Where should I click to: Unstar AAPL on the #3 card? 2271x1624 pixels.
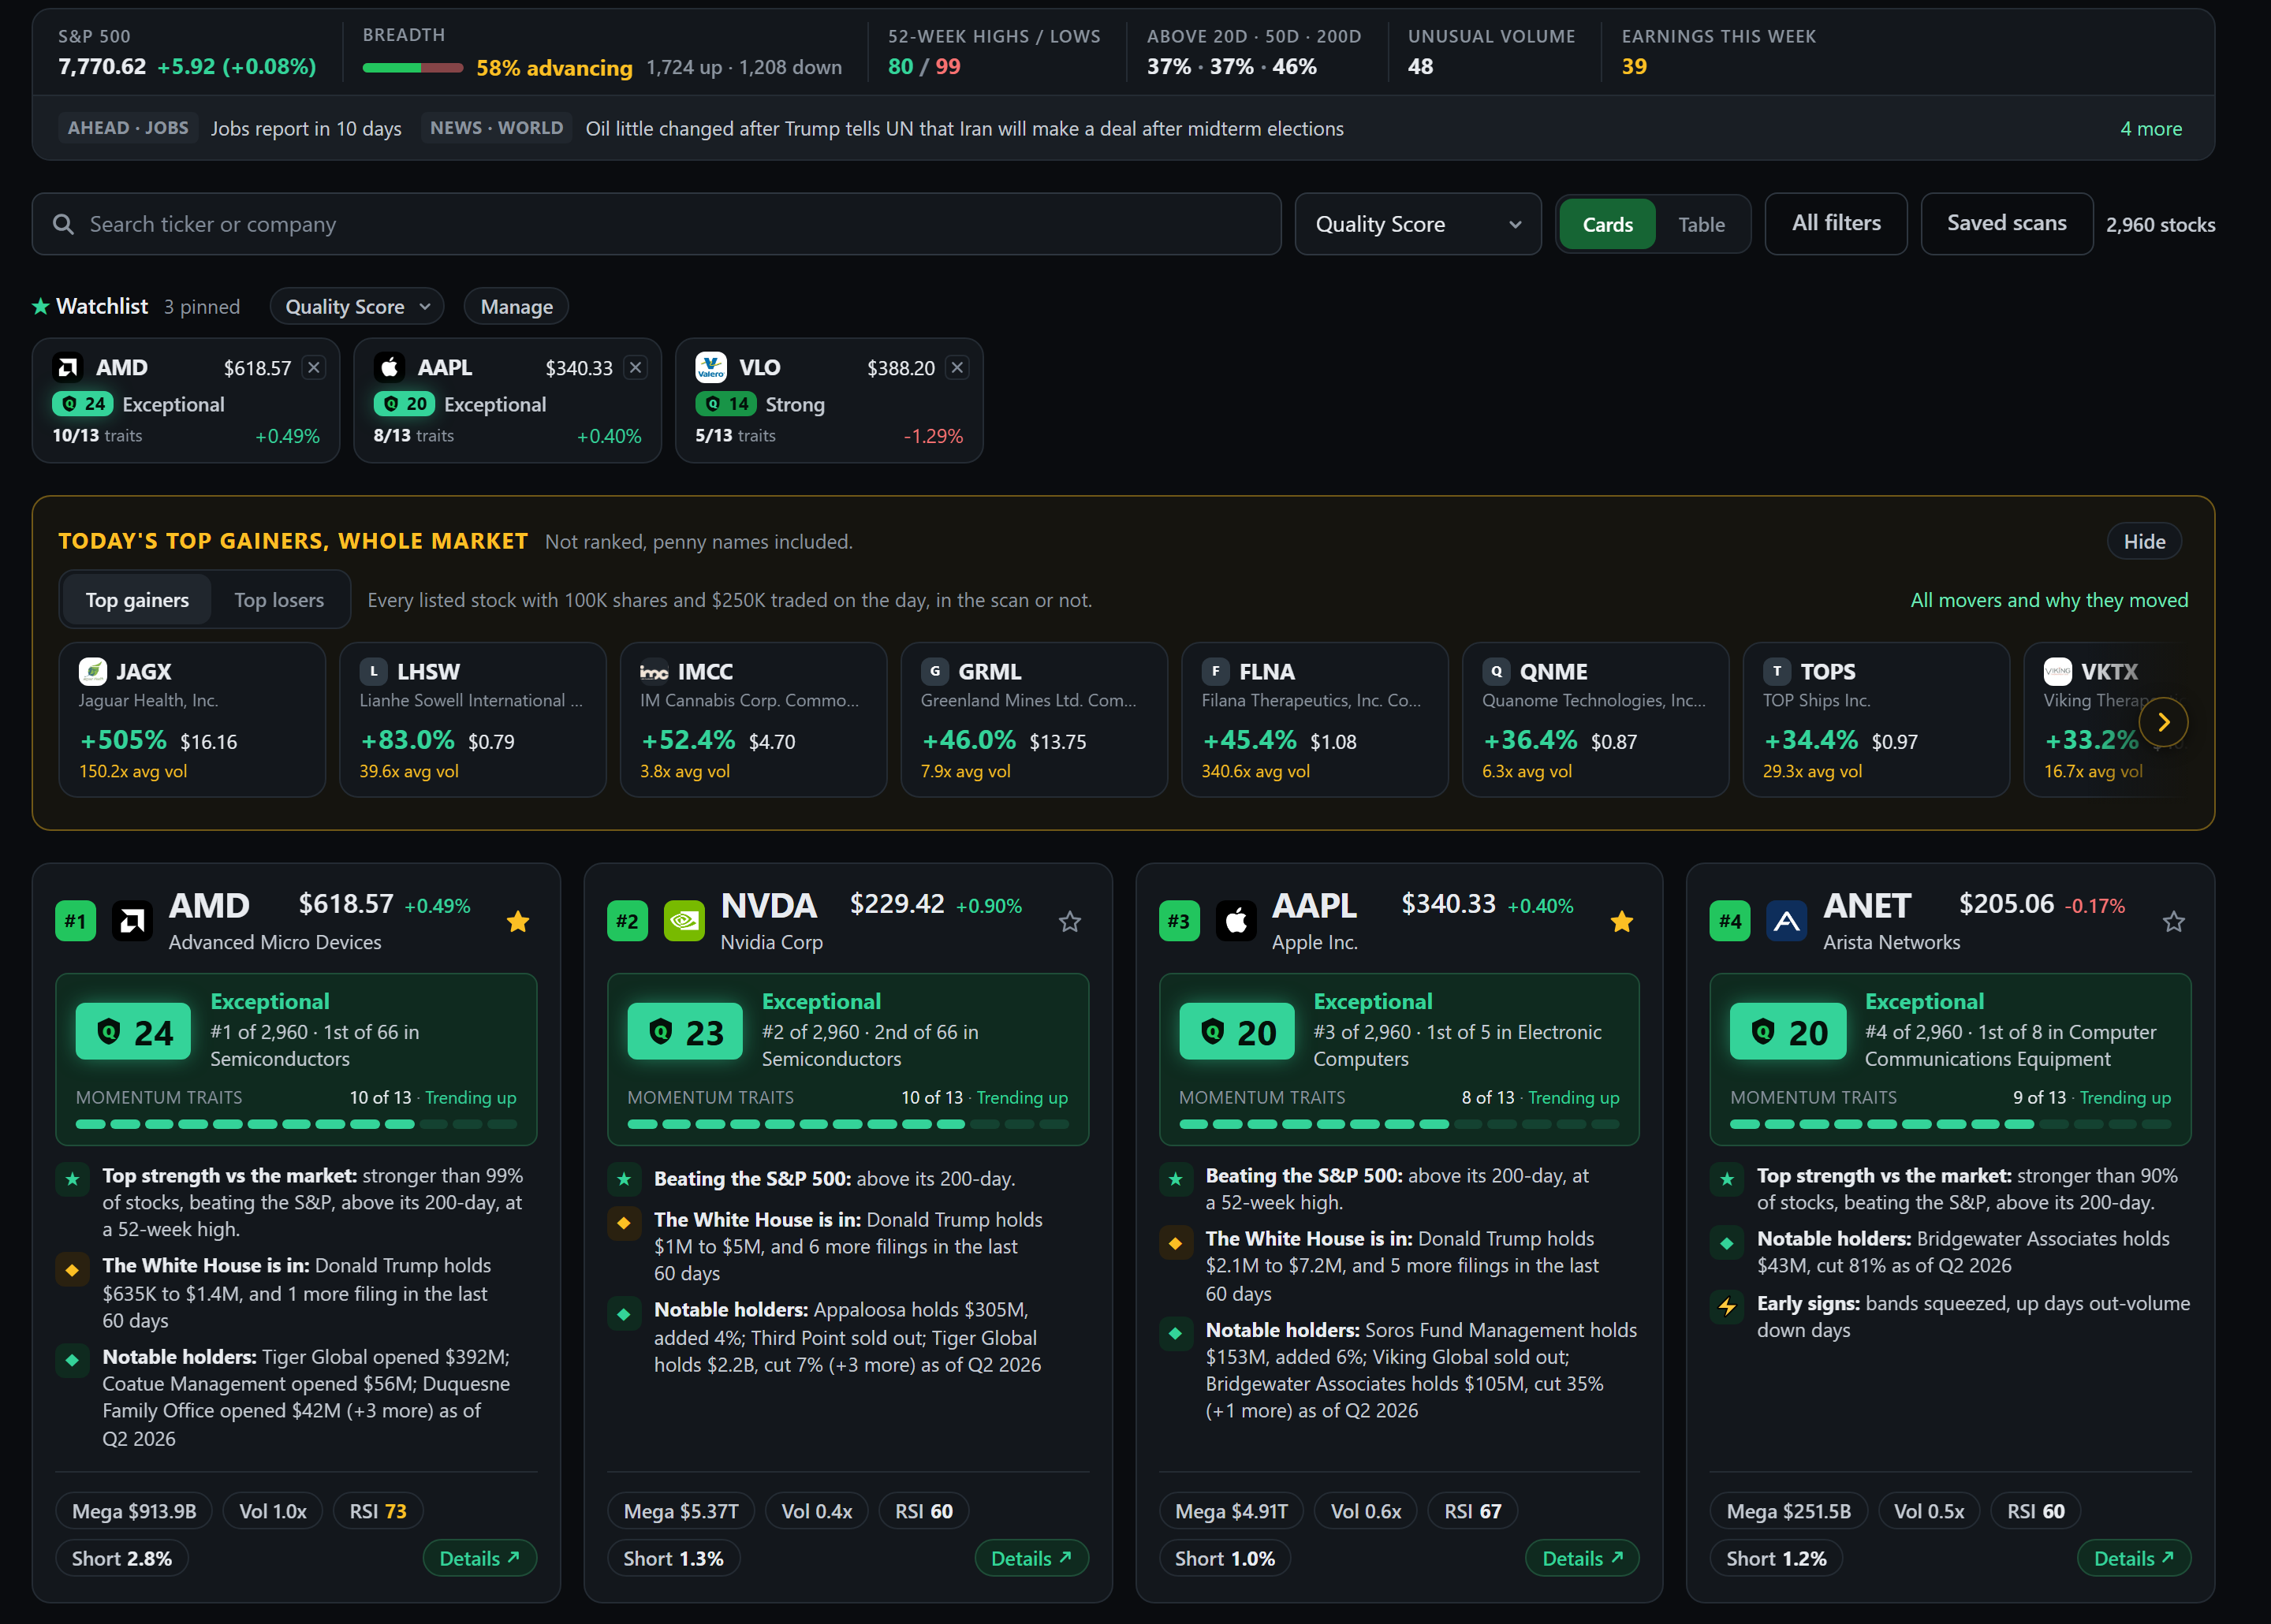[1622, 921]
